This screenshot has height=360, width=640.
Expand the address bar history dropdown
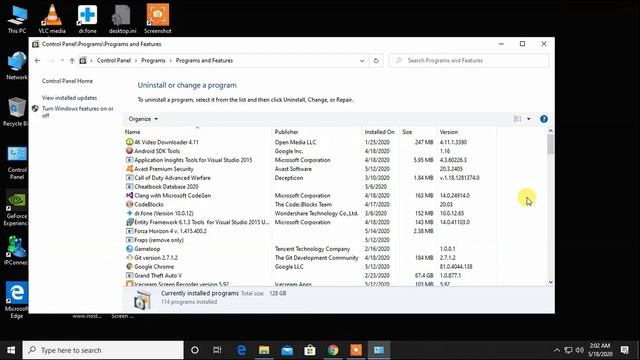[362, 60]
